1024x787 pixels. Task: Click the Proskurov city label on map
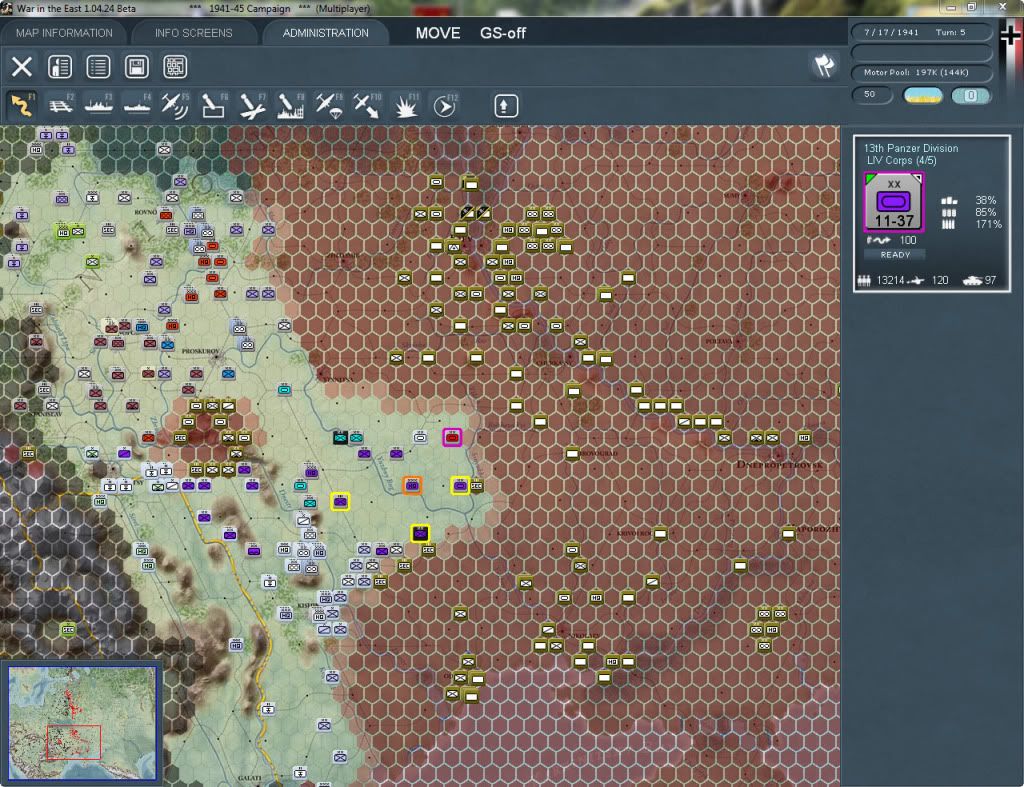pos(200,351)
